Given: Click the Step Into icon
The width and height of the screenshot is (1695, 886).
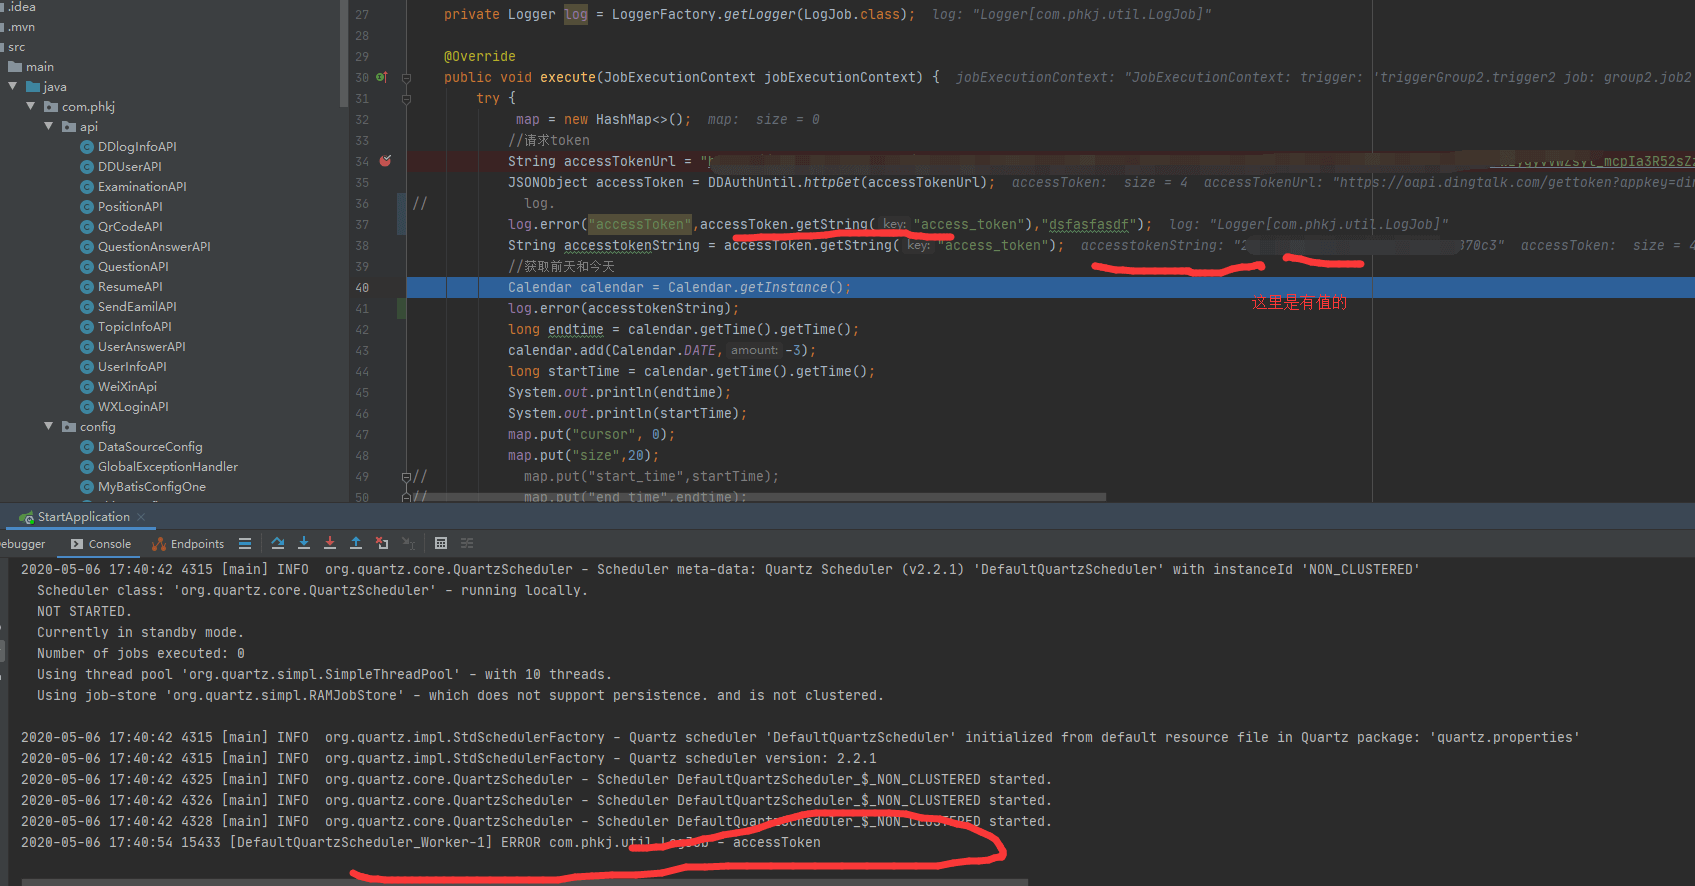Looking at the screenshot, I should coord(304,543).
